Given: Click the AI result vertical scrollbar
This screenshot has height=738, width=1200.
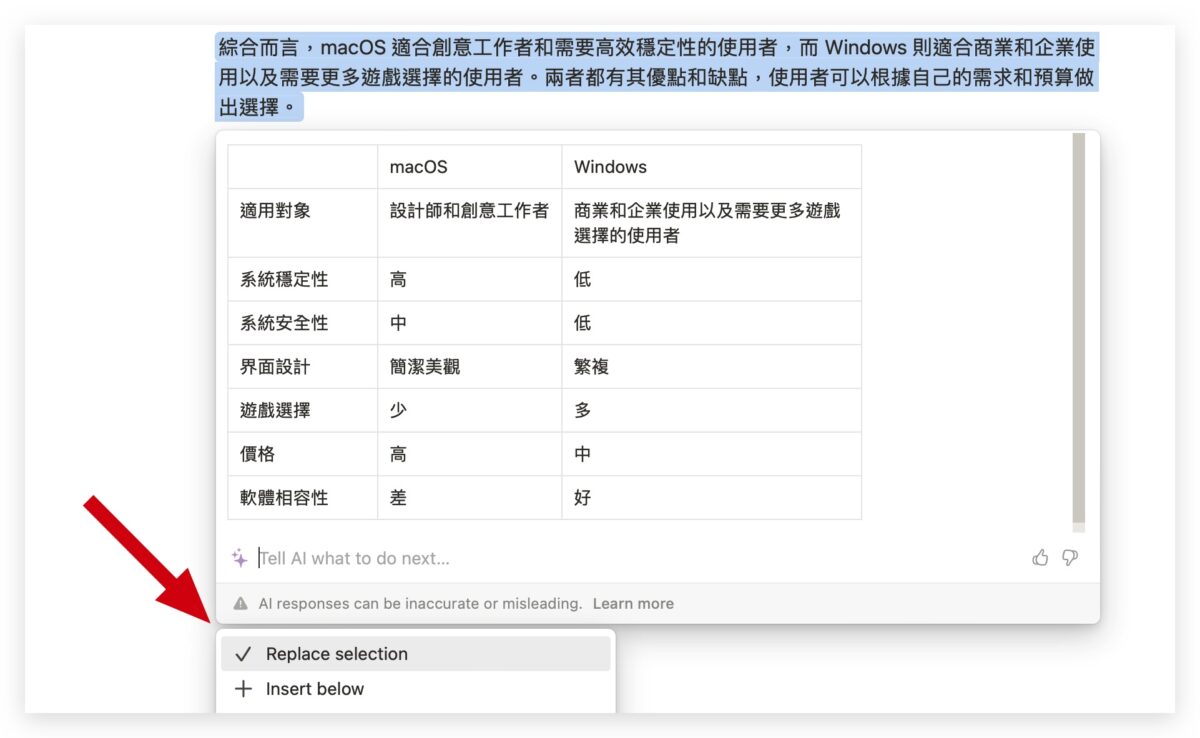Looking at the screenshot, I should click(1079, 330).
